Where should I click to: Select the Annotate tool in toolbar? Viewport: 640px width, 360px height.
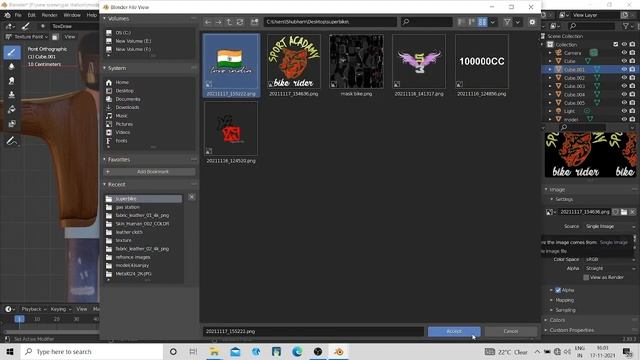point(12,141)
